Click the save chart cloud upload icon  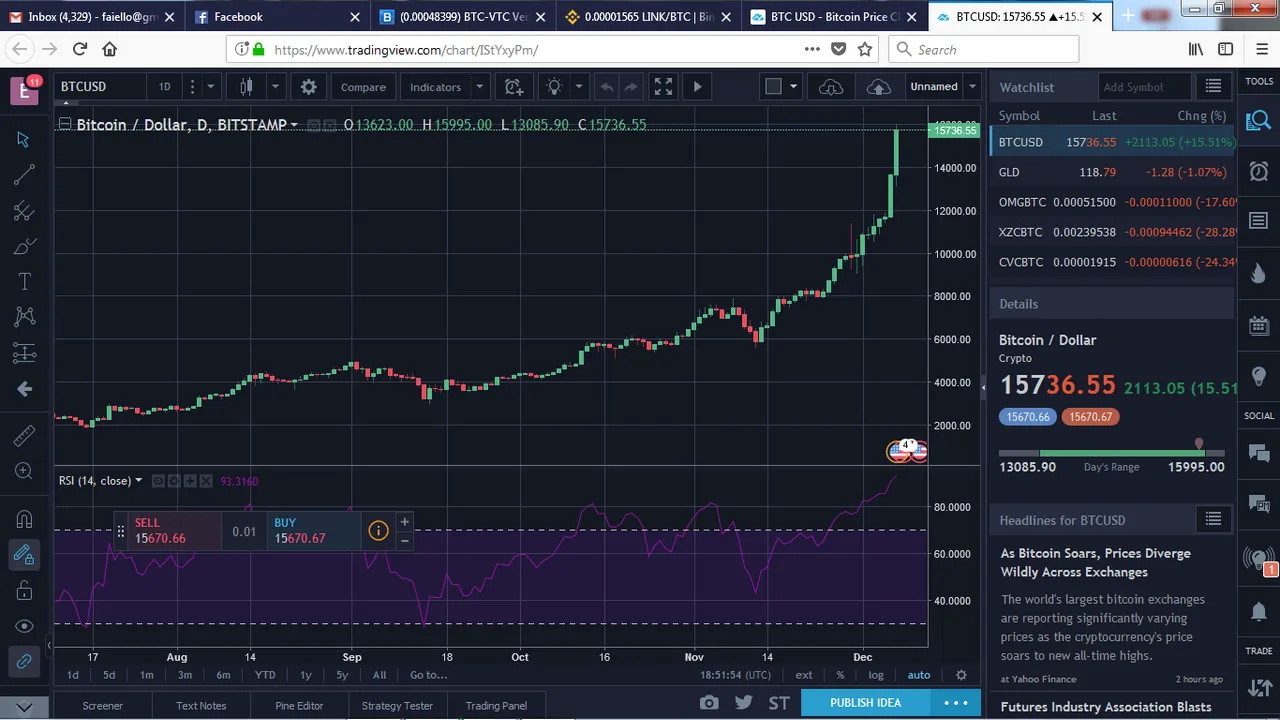(x=878, y=87)
